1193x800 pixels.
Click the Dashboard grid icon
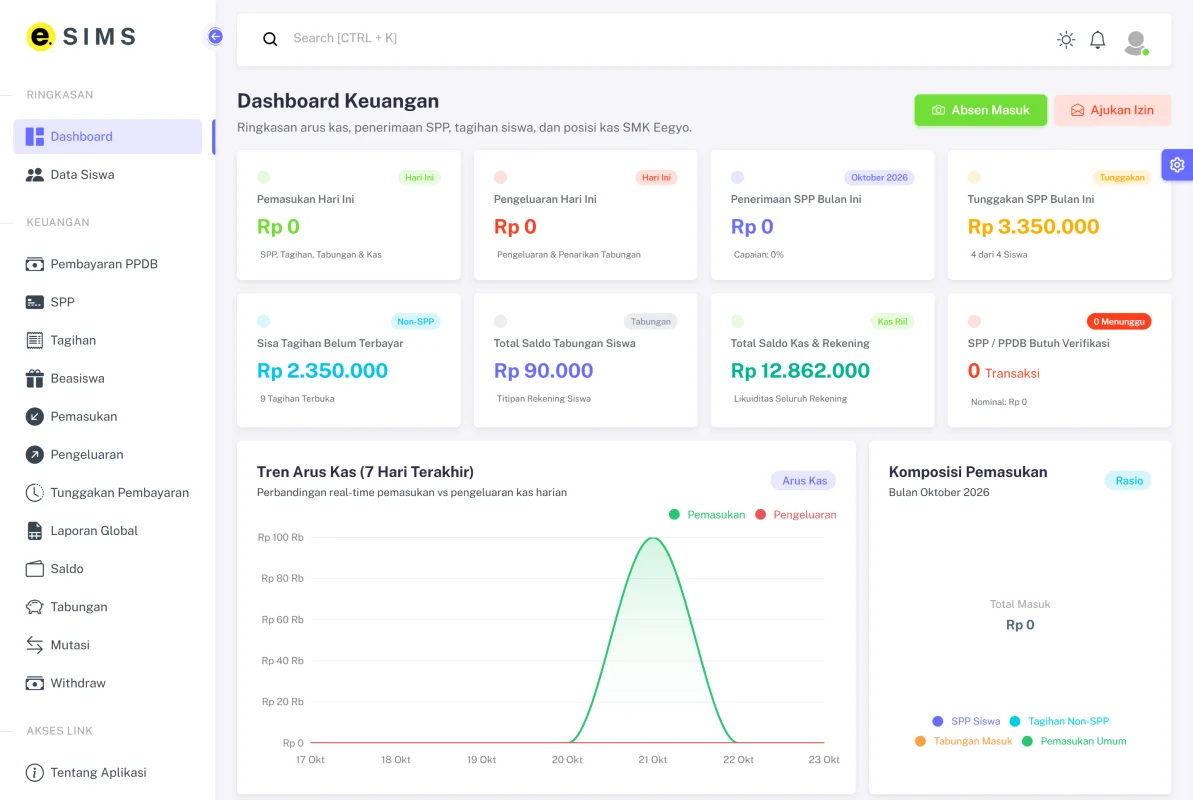[35, 136]
